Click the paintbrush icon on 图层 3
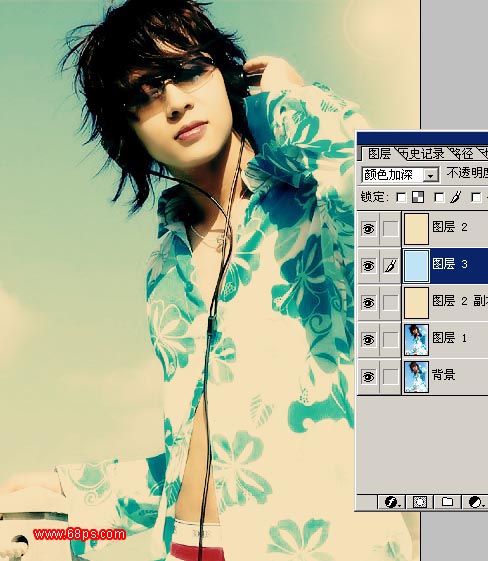Screen dimensions: 488x561 [x=390, y=265]
